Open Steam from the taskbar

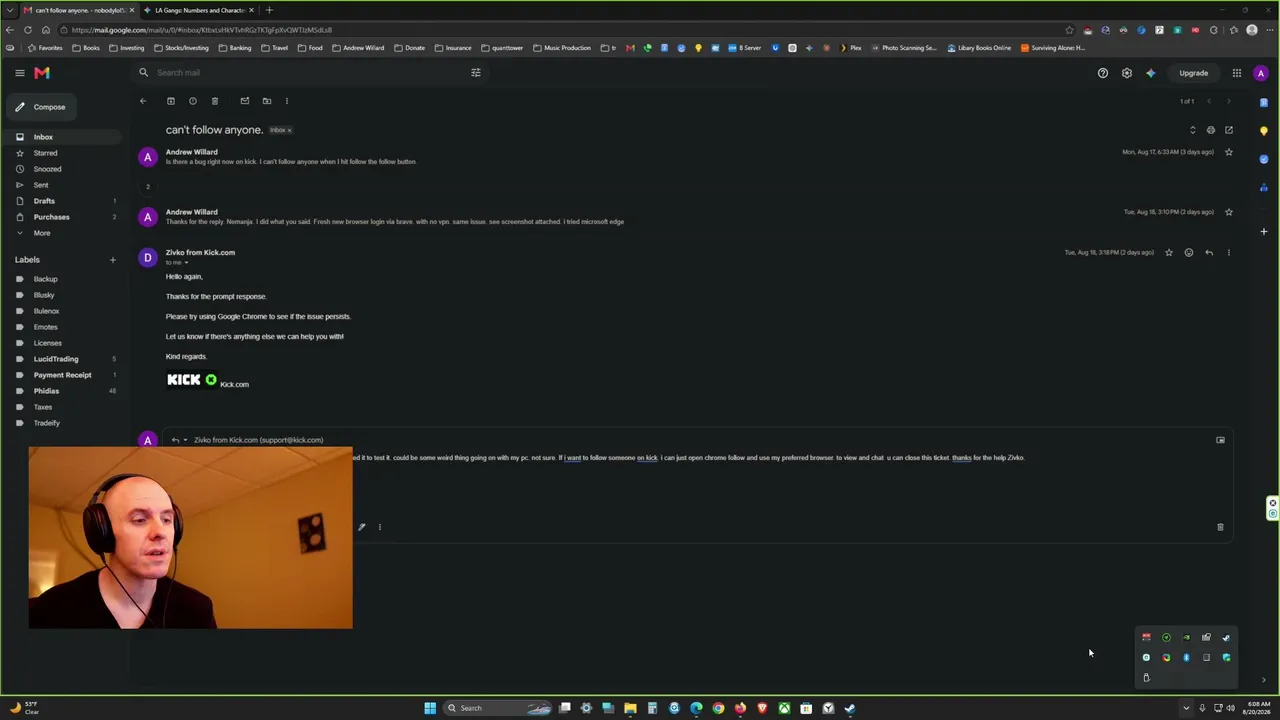850,708
